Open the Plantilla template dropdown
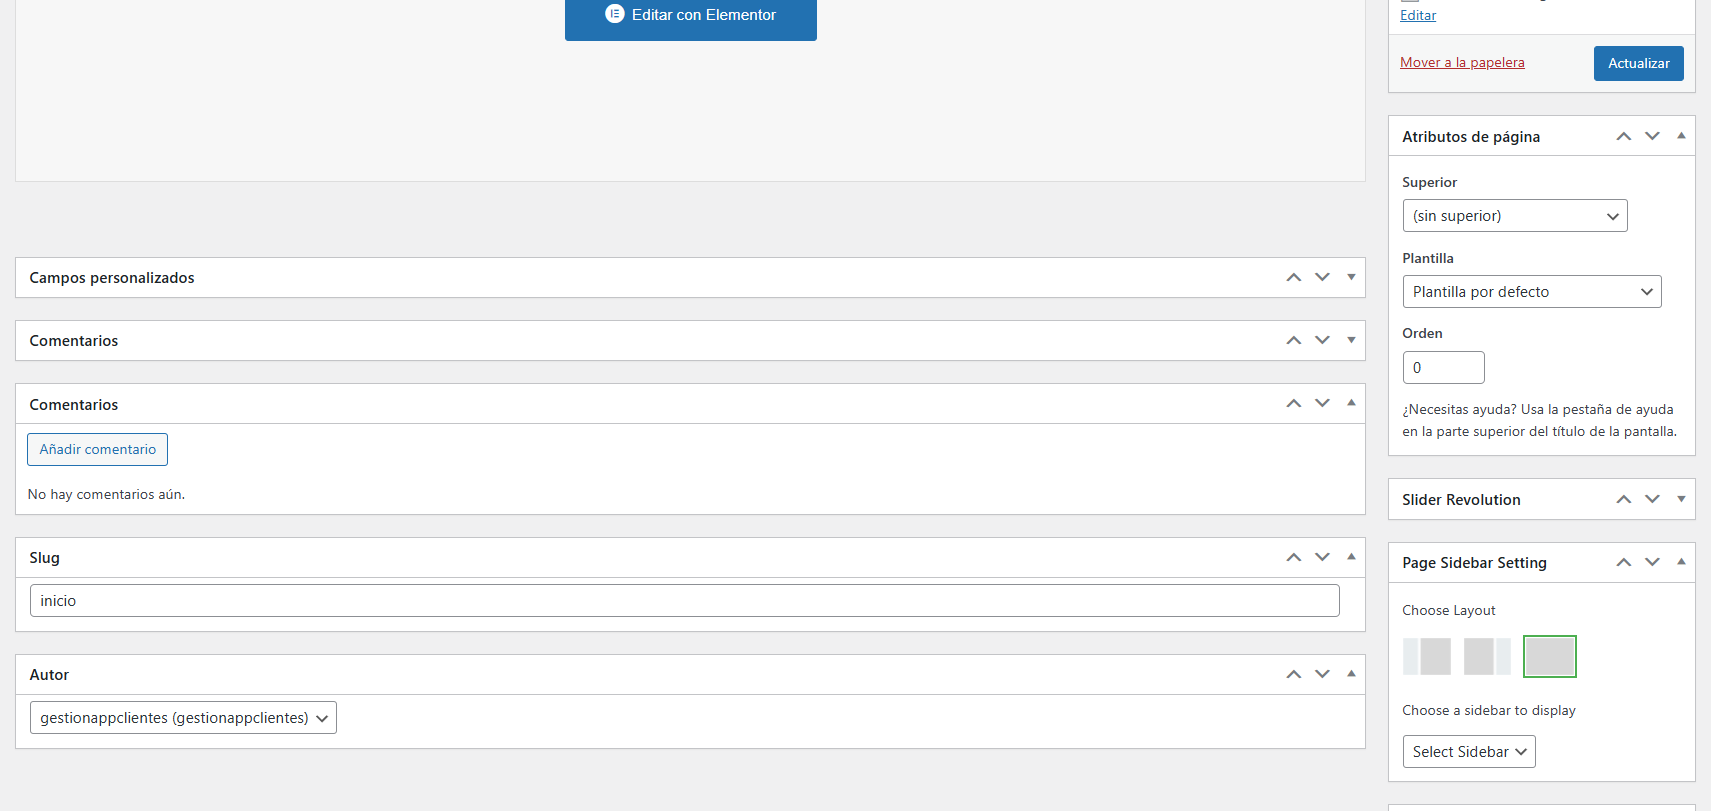Screen dimensions: 1711x811 [1532, 292]
